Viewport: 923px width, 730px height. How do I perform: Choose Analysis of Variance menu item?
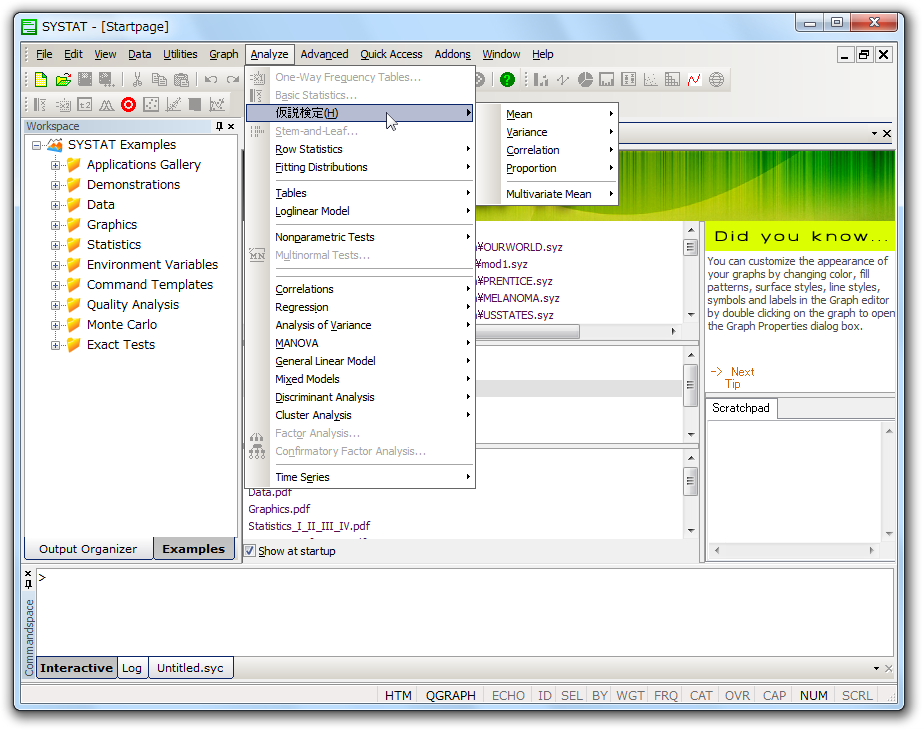(360, 325)
